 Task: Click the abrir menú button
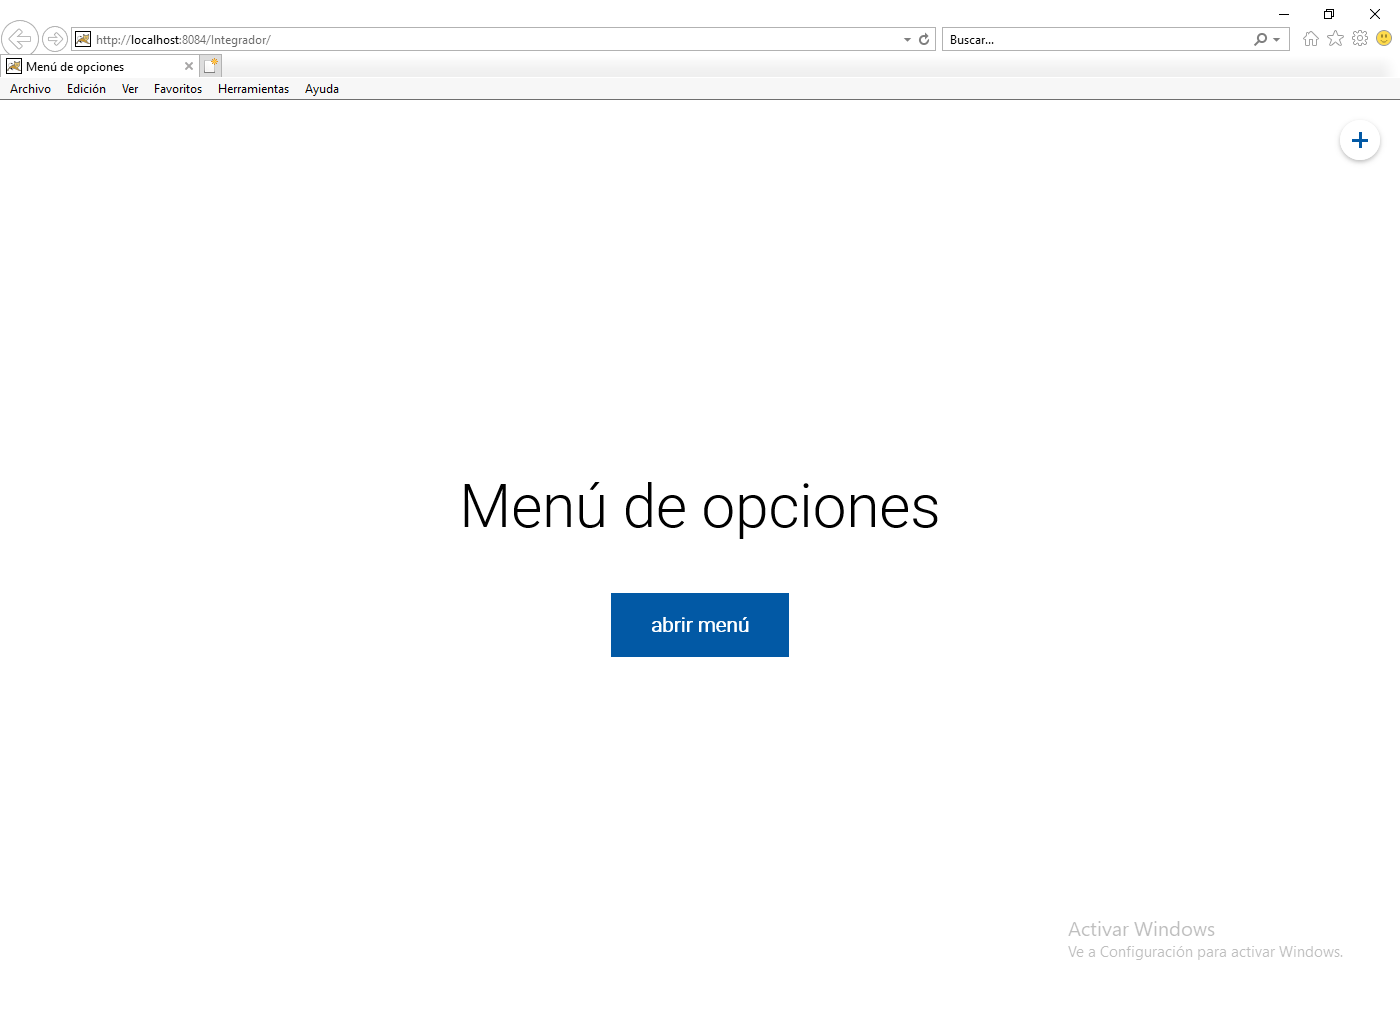(x=700, y=625)
